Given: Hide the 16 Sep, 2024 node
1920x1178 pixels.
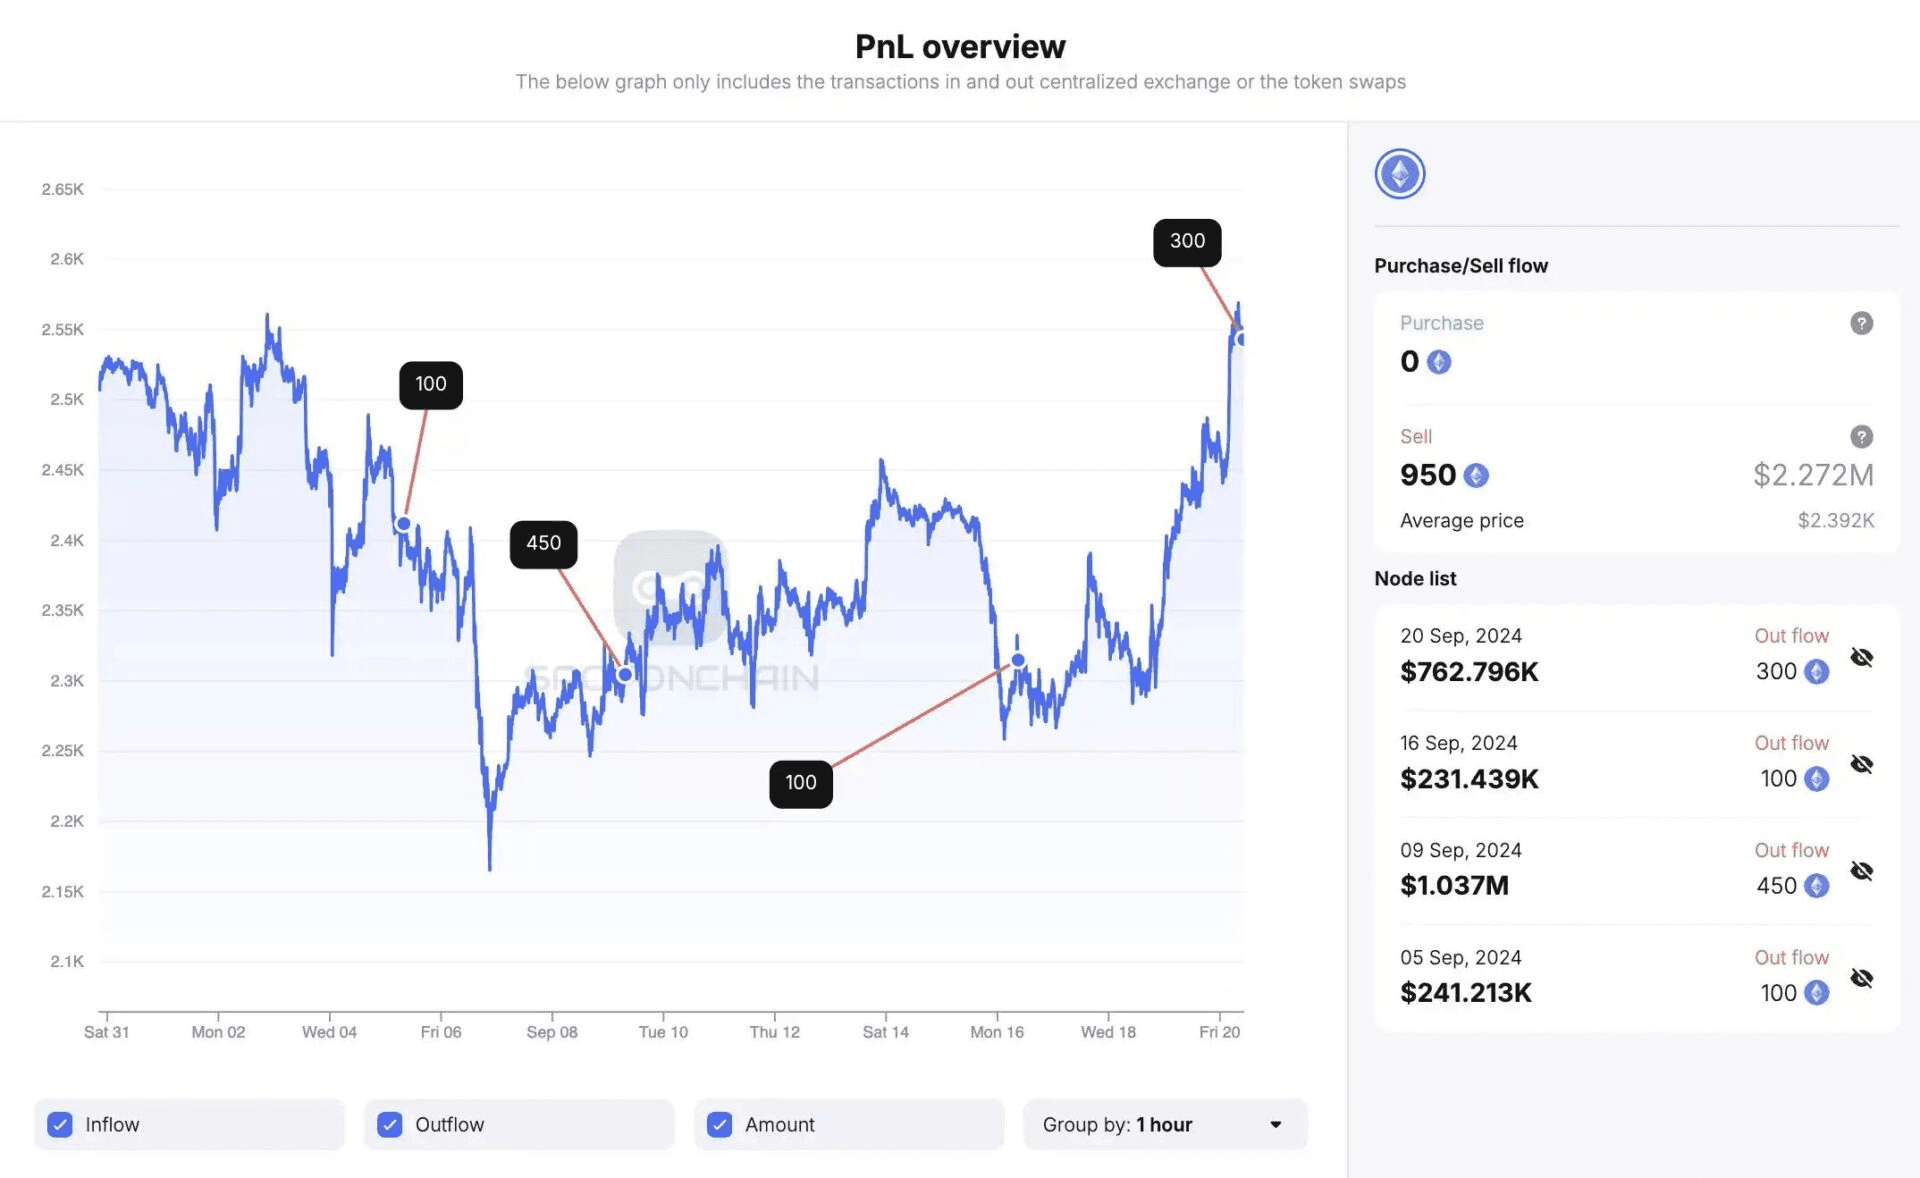Looking at the screenshot, I should (1861, 764).
